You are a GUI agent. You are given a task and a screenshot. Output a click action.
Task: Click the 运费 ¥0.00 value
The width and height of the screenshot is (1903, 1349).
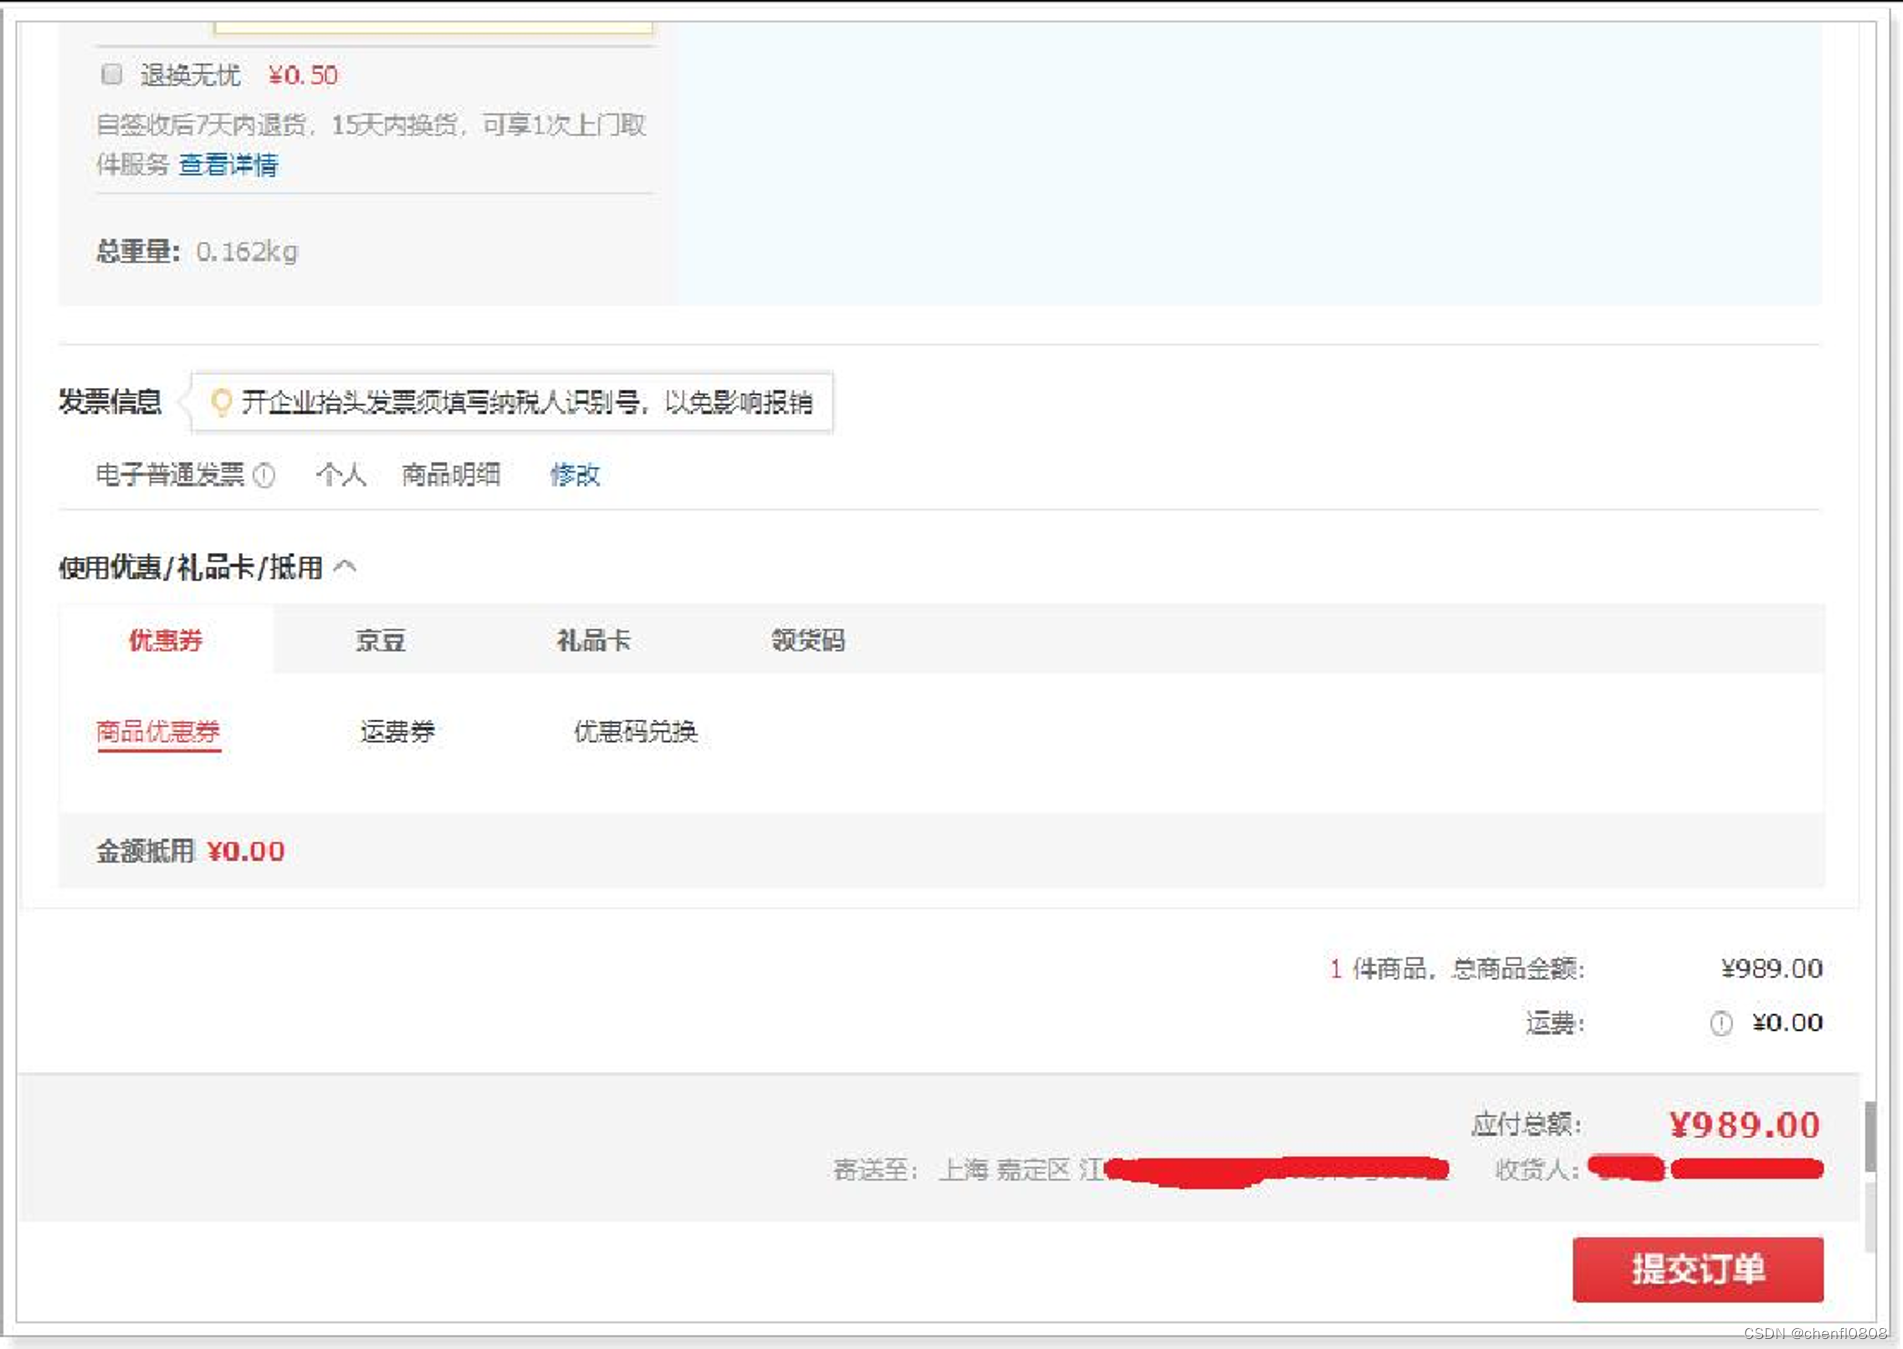pyautogui.click(x=1787, y=1023)
